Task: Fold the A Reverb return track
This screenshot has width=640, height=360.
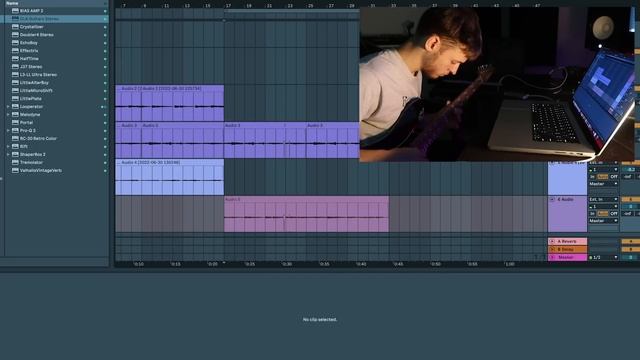Action: click(552, 242)
